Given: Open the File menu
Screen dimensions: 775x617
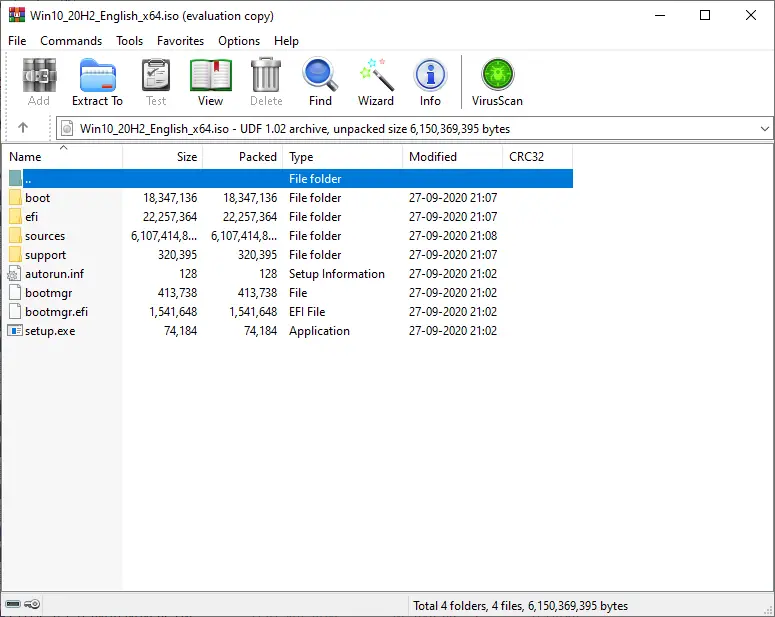Looking at the screenshot, I should [x=17, y=41].
